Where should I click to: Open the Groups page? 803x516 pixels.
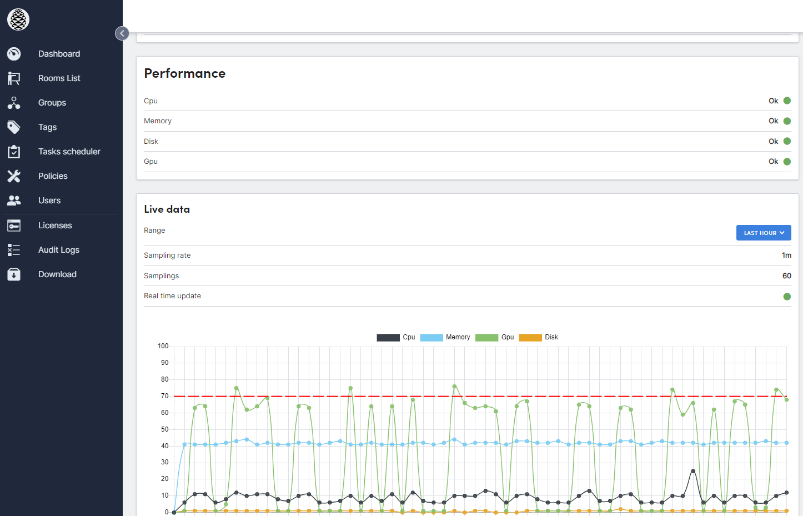(x=52, y=103)
